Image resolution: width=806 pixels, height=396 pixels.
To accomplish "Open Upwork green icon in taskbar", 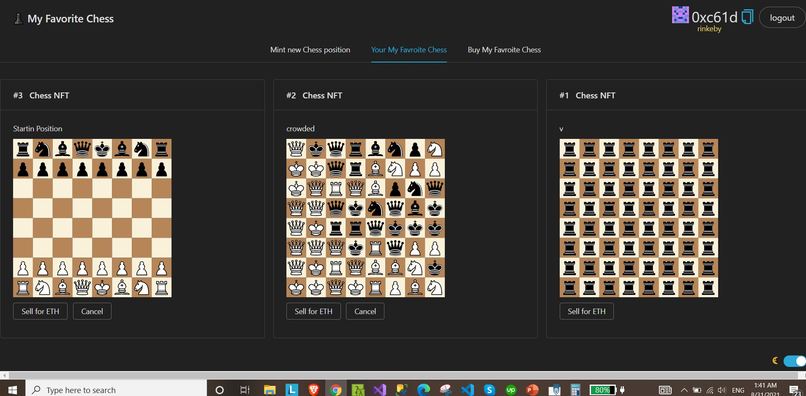I will (511, 390).
